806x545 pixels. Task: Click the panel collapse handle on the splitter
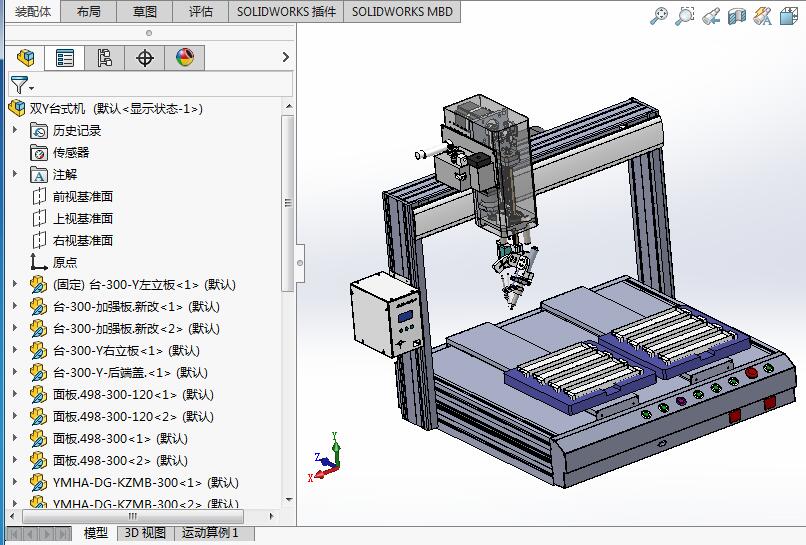coord(300,263)
